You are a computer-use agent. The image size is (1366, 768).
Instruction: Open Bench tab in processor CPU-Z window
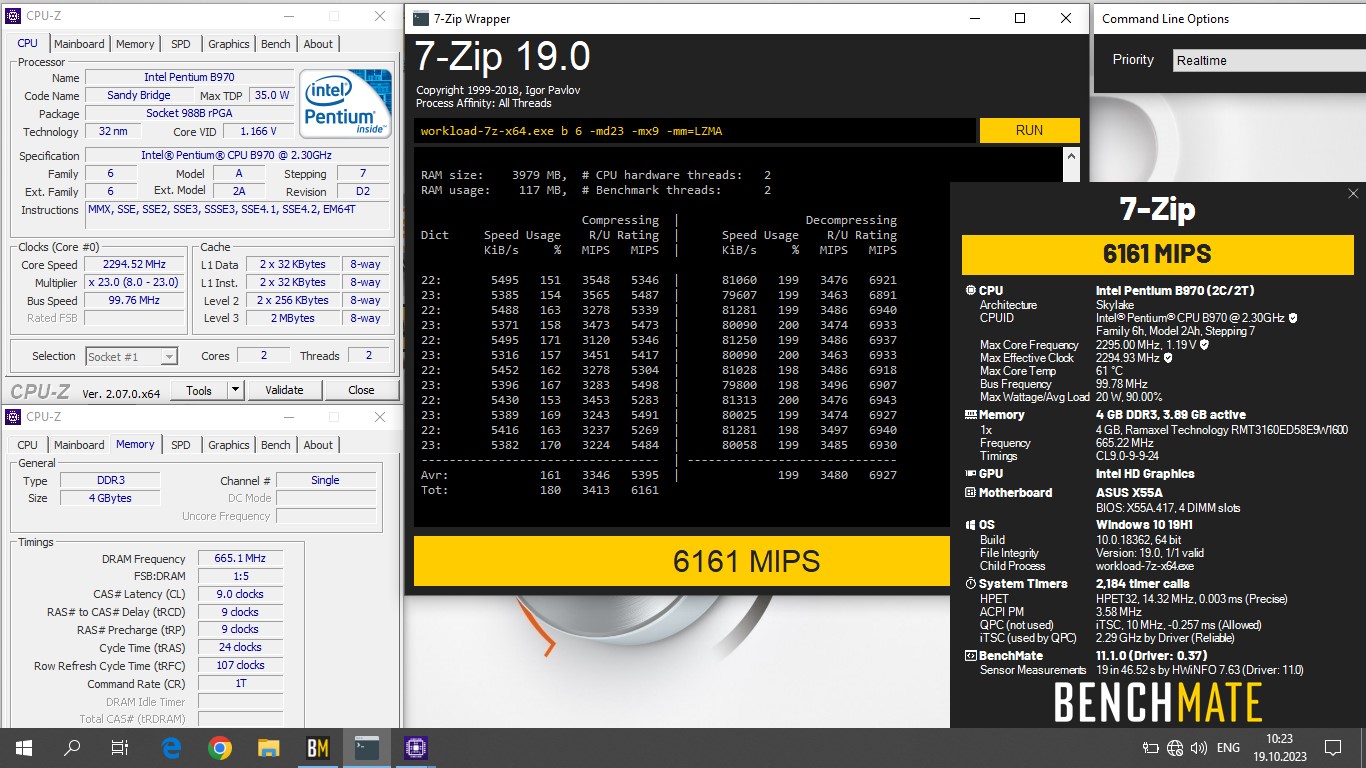[x=276, y=44]
